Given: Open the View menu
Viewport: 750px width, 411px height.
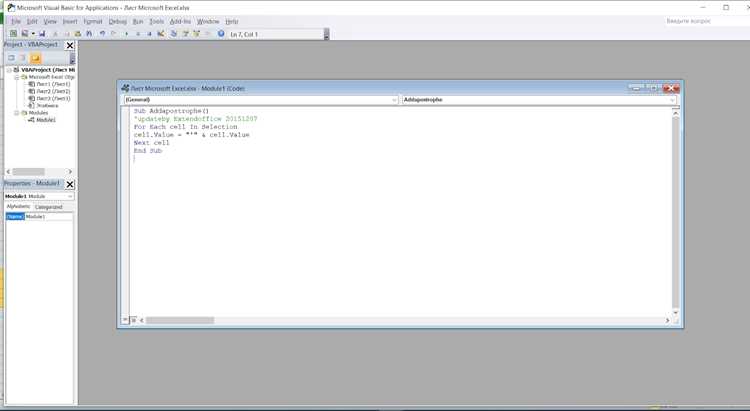Looking at the screenshot, I should 50,22.
